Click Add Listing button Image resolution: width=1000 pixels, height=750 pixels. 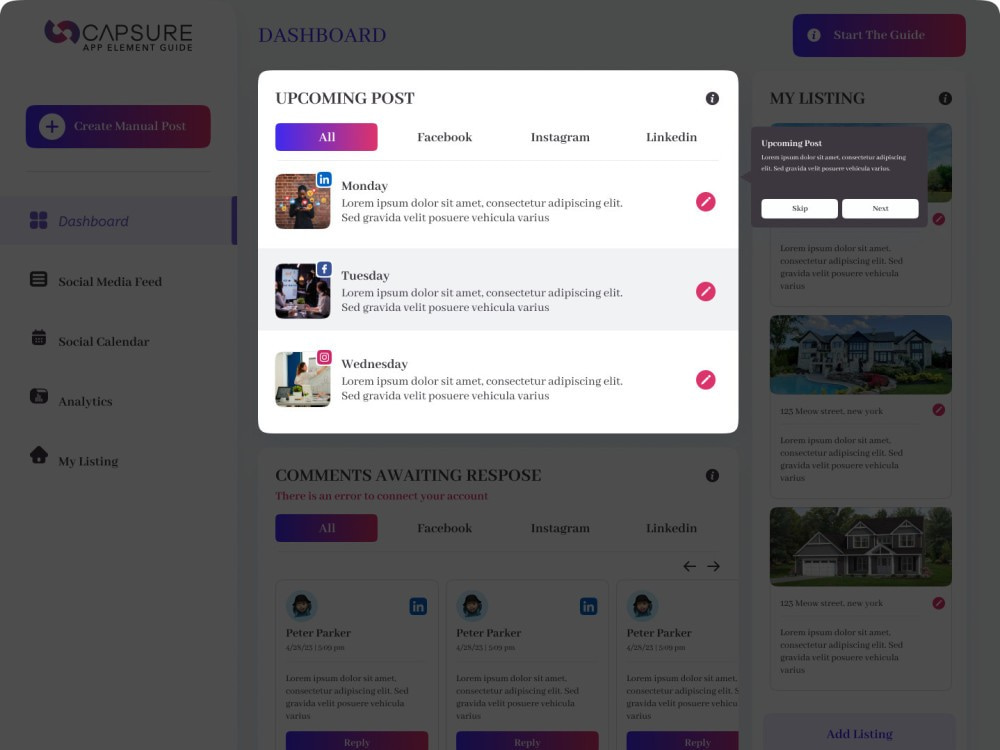[x=859, y=733]
